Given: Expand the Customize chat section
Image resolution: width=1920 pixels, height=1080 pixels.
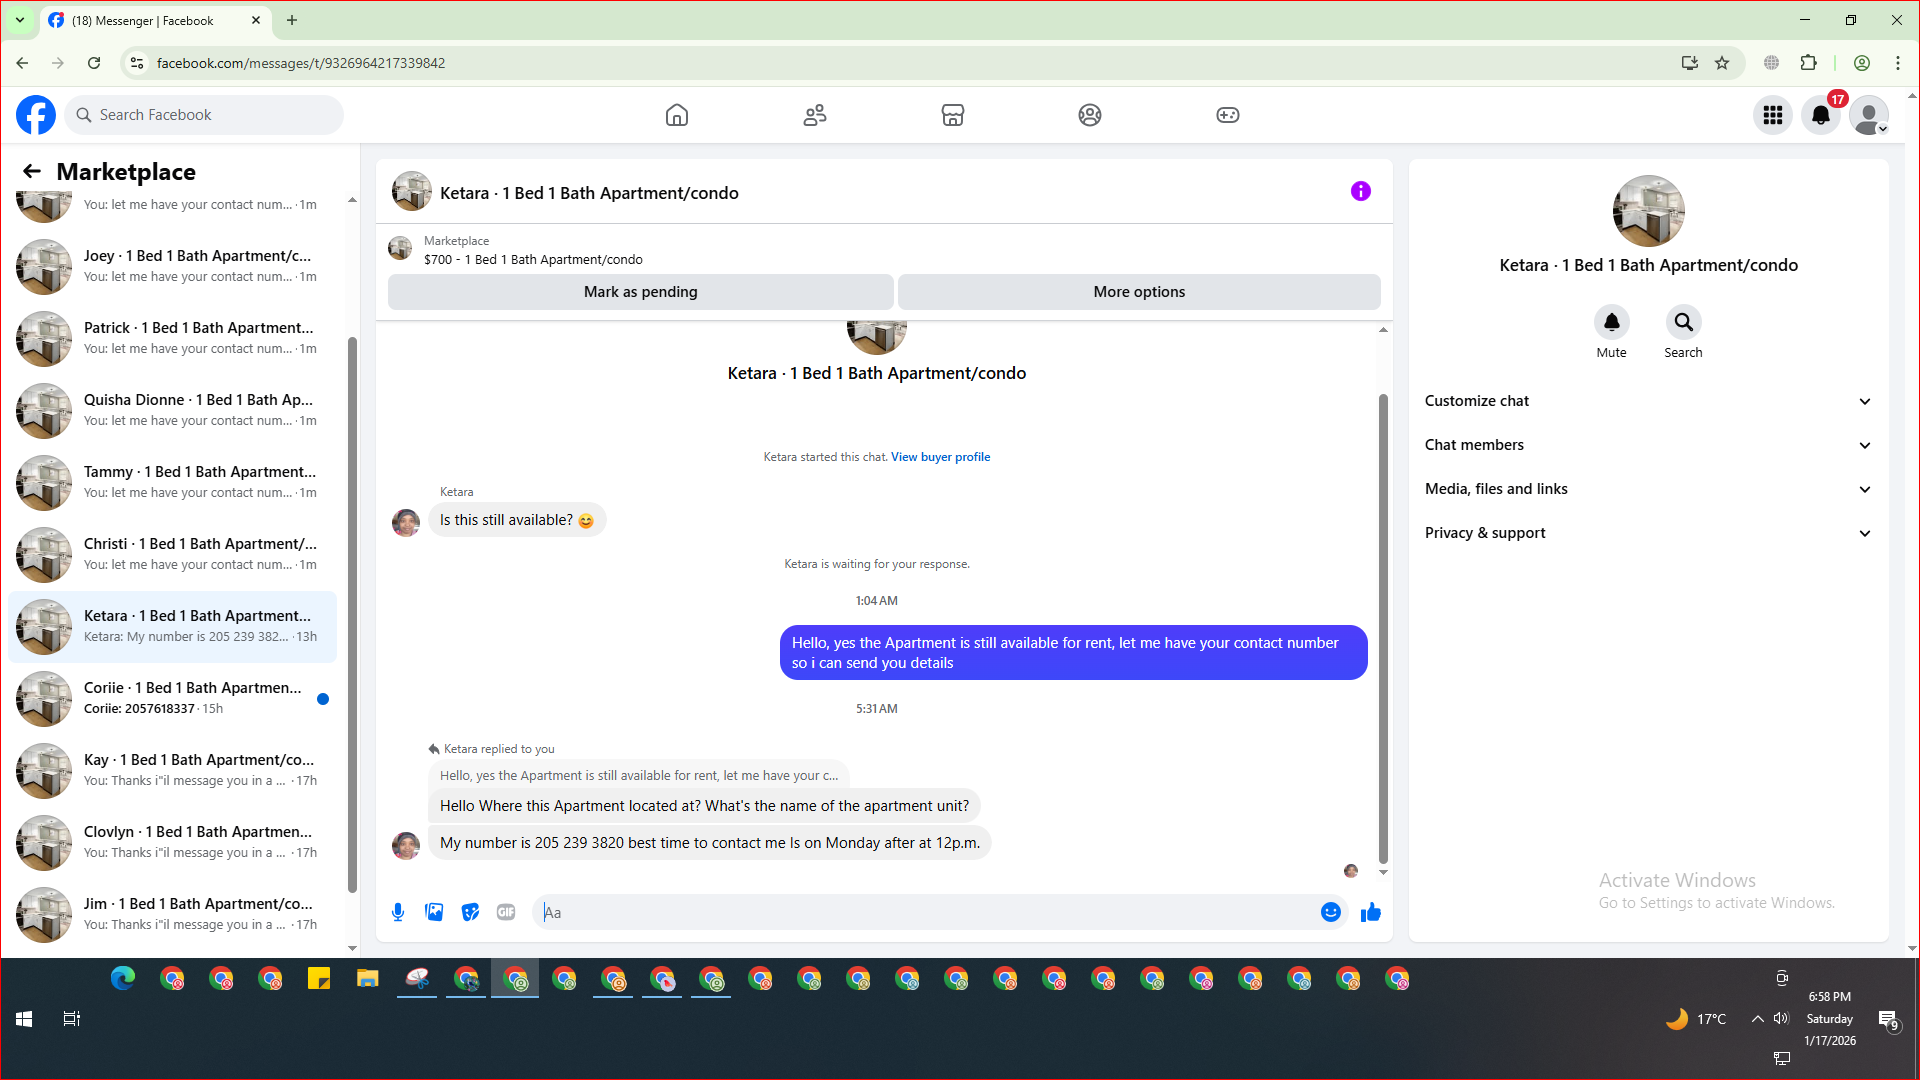Looking at the screenshot, I should pyautogui.click(x=1647, y=401).
